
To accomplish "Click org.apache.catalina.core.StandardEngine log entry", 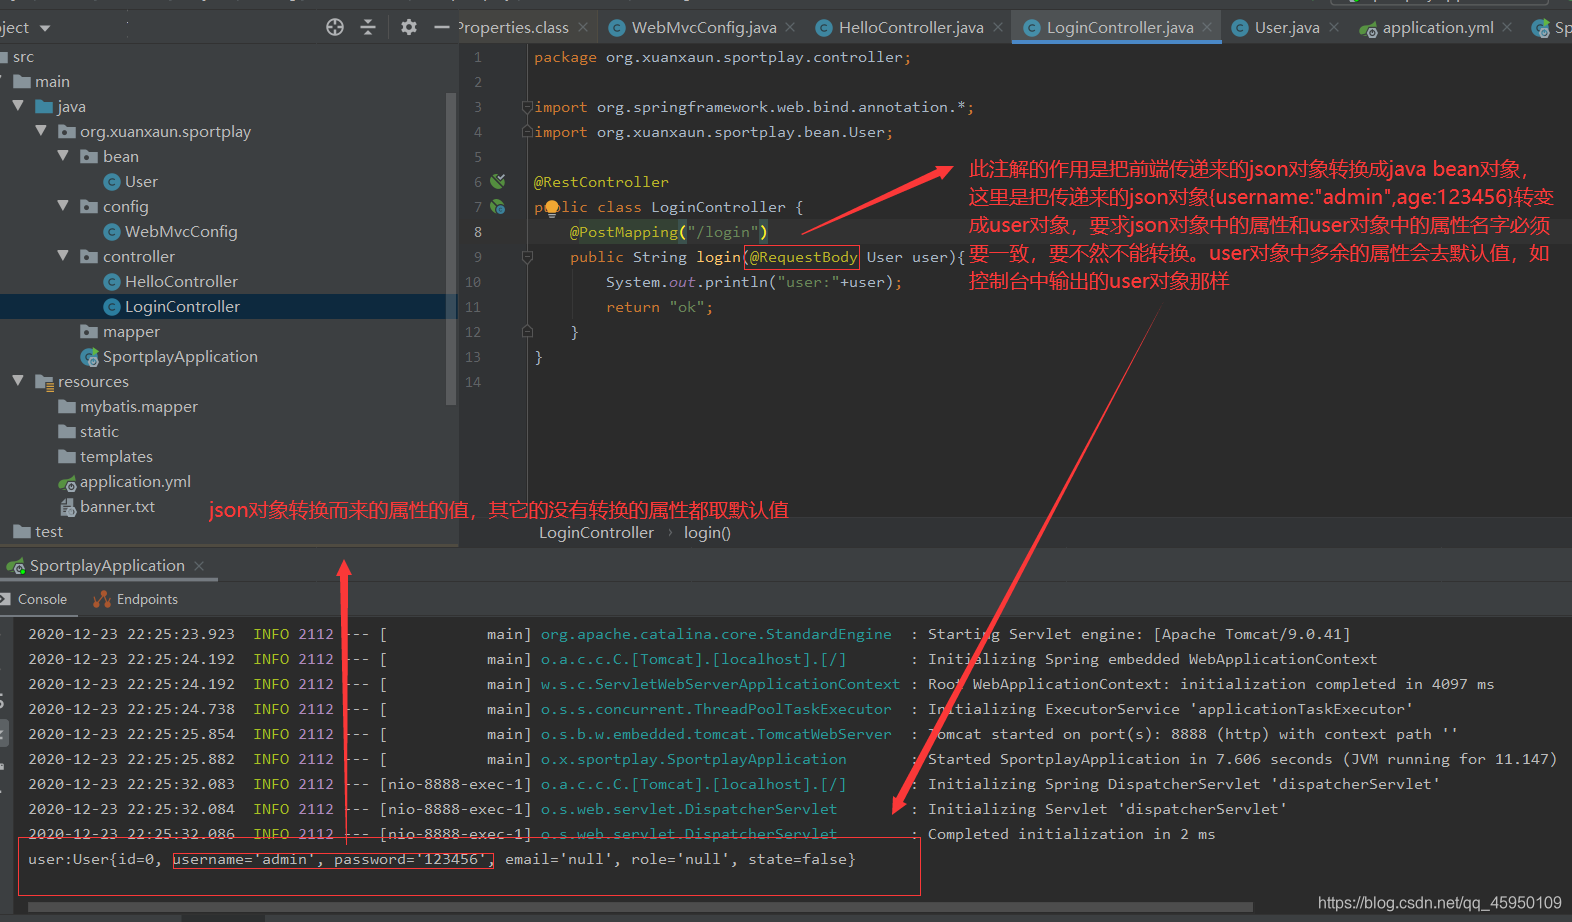I will (x=716, y=634).
